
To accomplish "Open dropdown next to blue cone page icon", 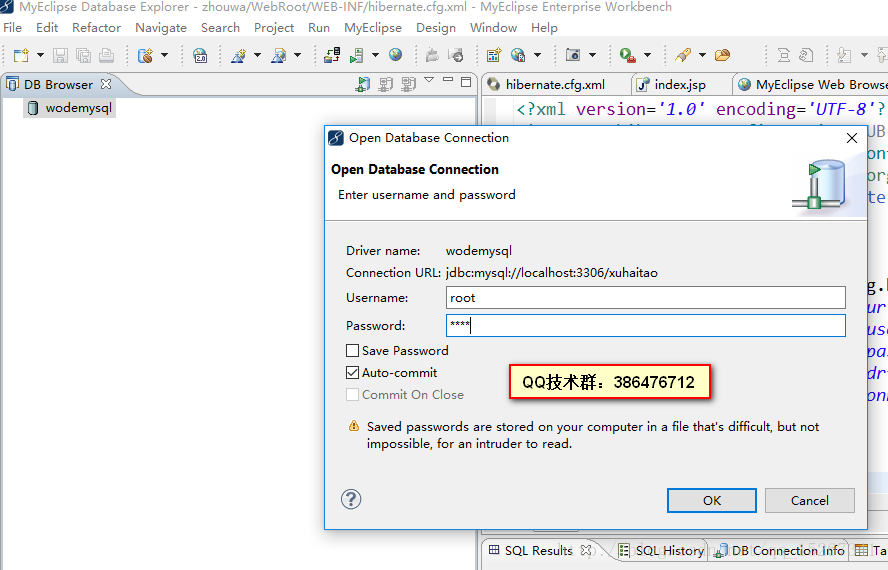I will tap(297, 55).
